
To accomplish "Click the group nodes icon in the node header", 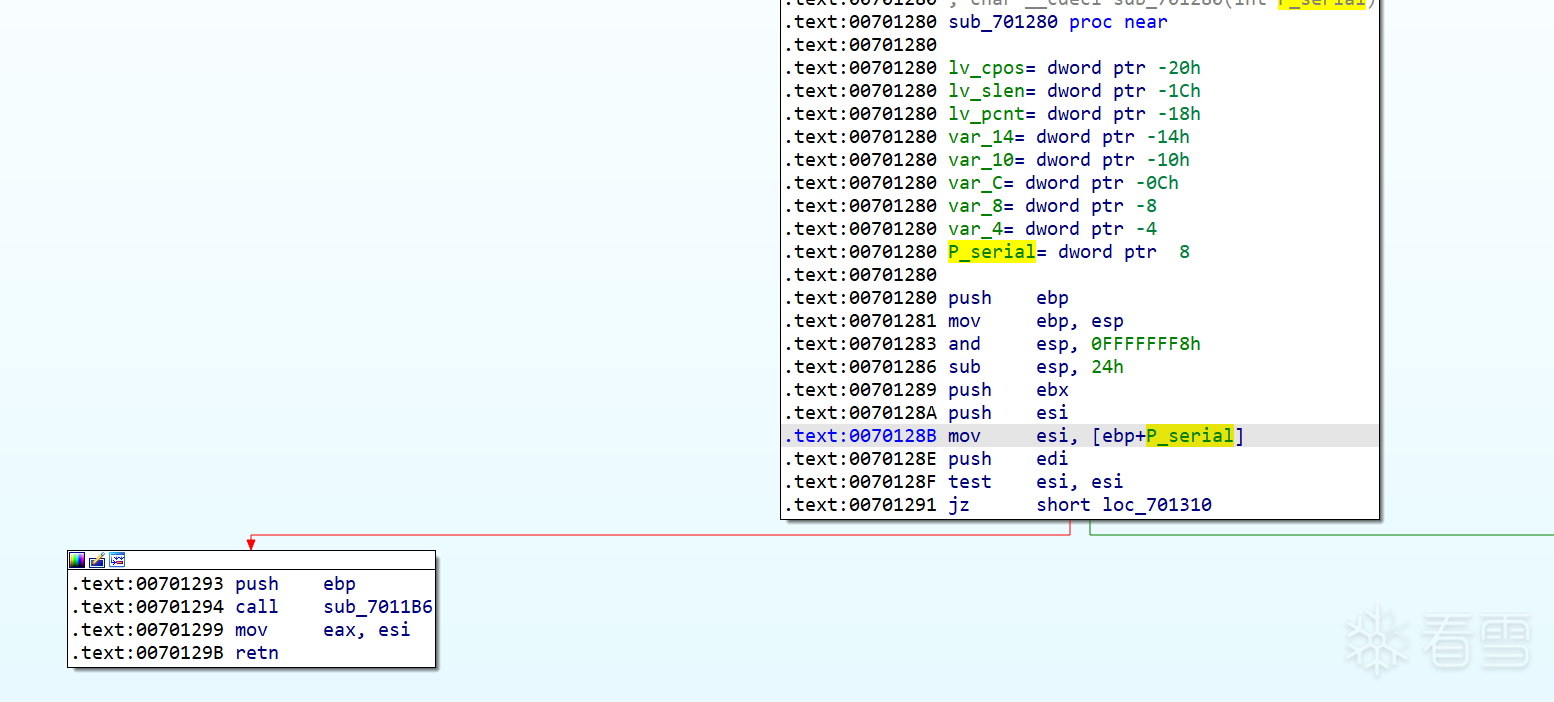I will (117, 560).
